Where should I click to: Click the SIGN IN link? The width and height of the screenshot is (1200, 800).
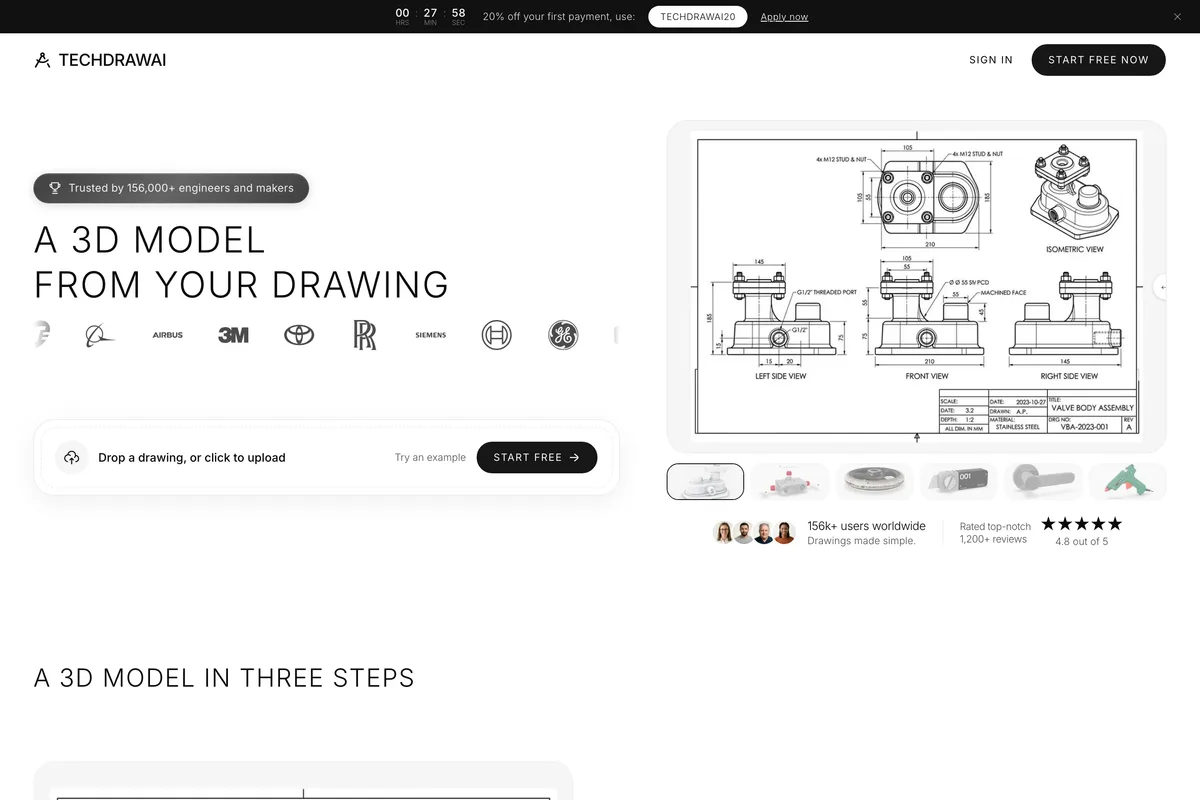point(991,60)
